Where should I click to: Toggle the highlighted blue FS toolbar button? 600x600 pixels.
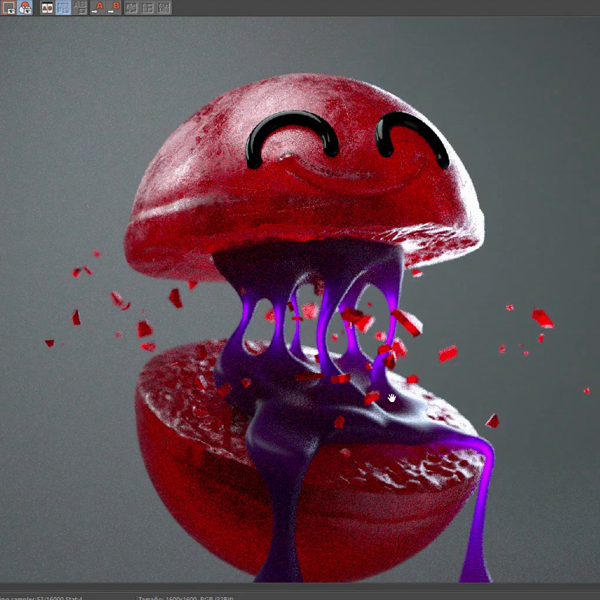click(62, 7)
